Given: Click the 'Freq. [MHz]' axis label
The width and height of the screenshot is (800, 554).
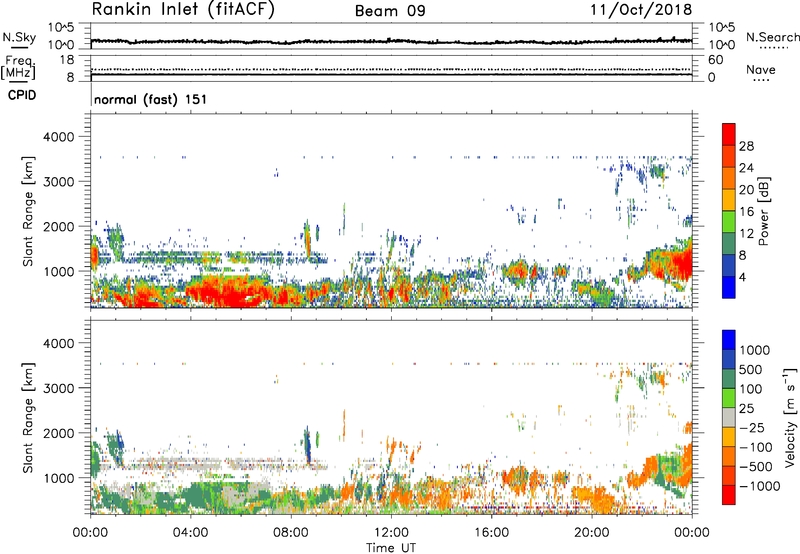Looking at the screenshot, I should (18, 68).
